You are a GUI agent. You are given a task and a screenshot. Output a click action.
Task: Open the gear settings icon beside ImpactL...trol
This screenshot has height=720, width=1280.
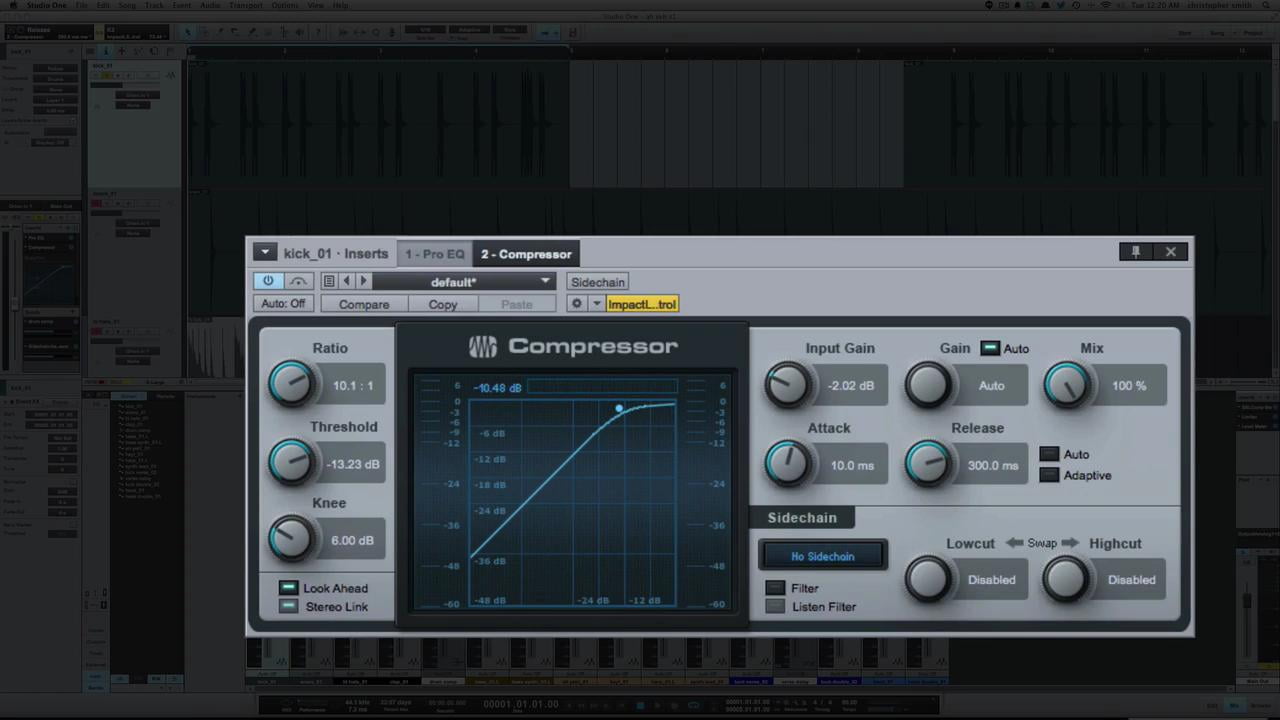click(577, 304)
